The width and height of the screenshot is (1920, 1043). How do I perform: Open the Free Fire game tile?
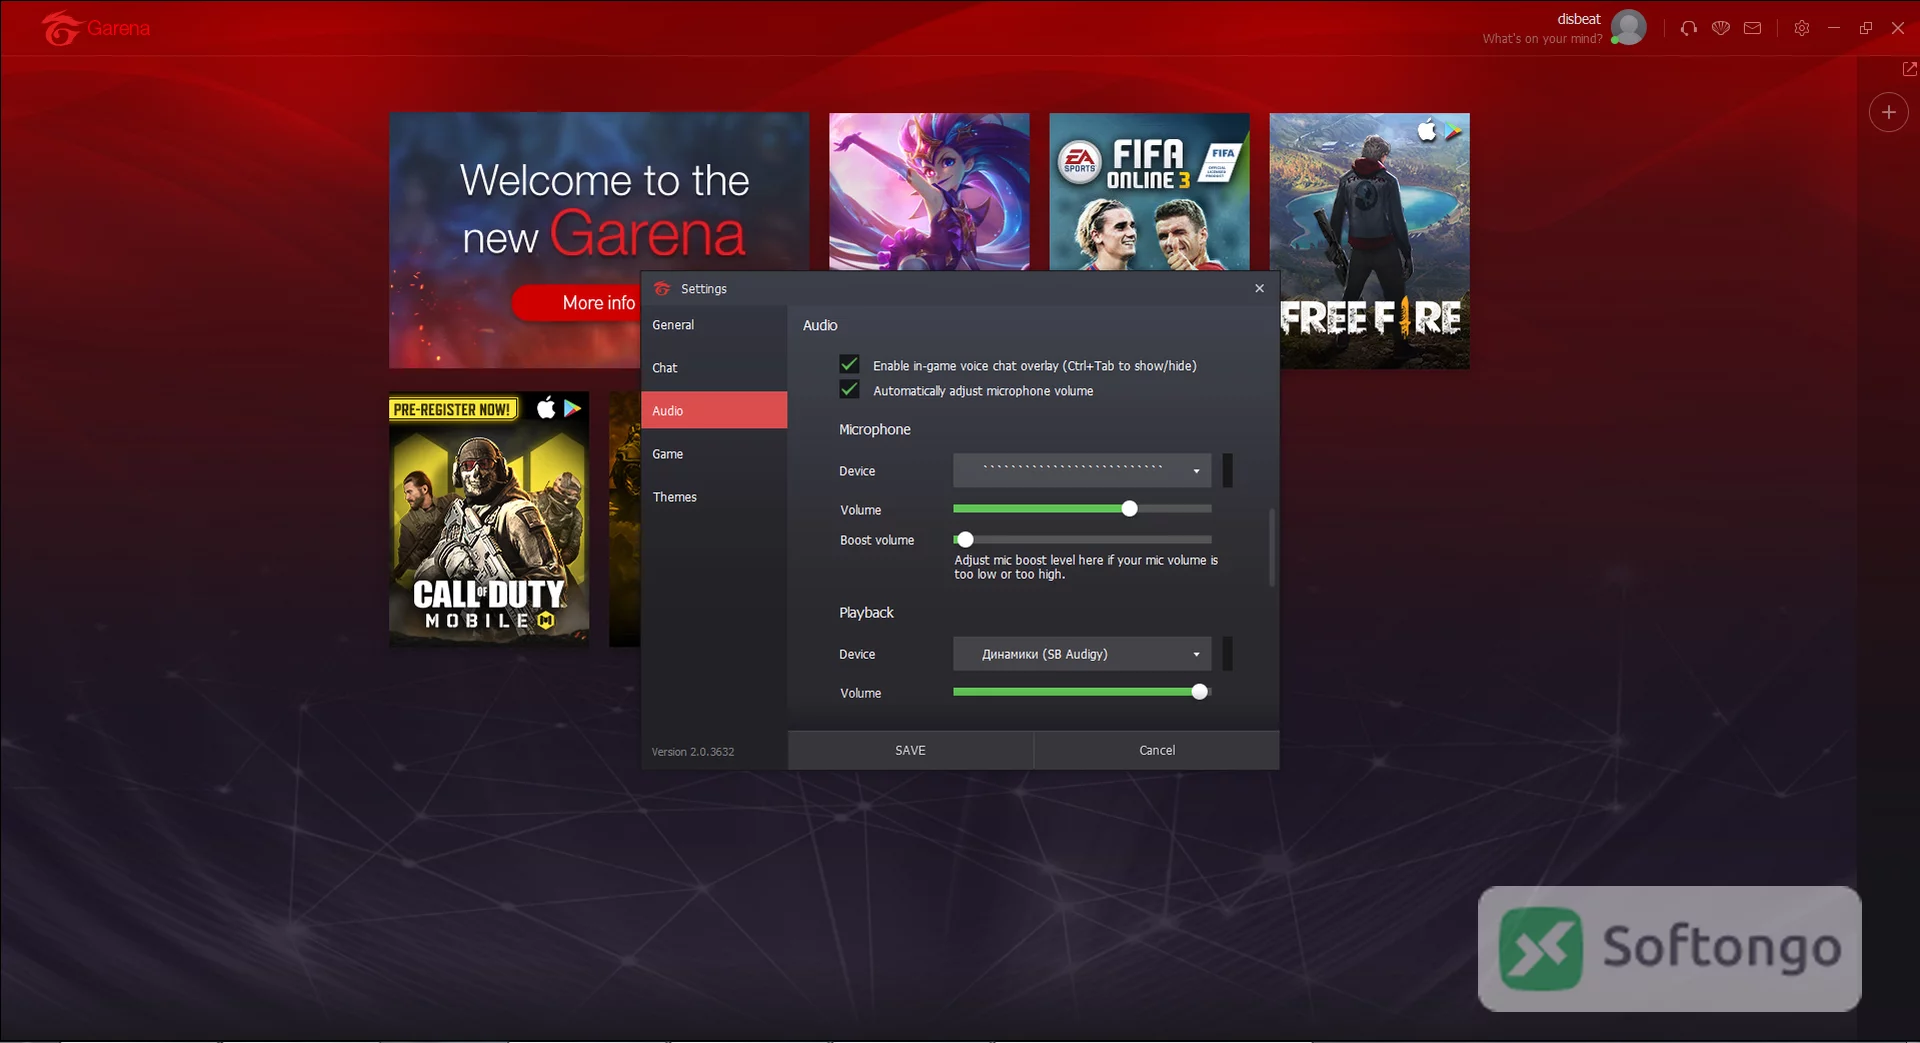(1370, 241)
